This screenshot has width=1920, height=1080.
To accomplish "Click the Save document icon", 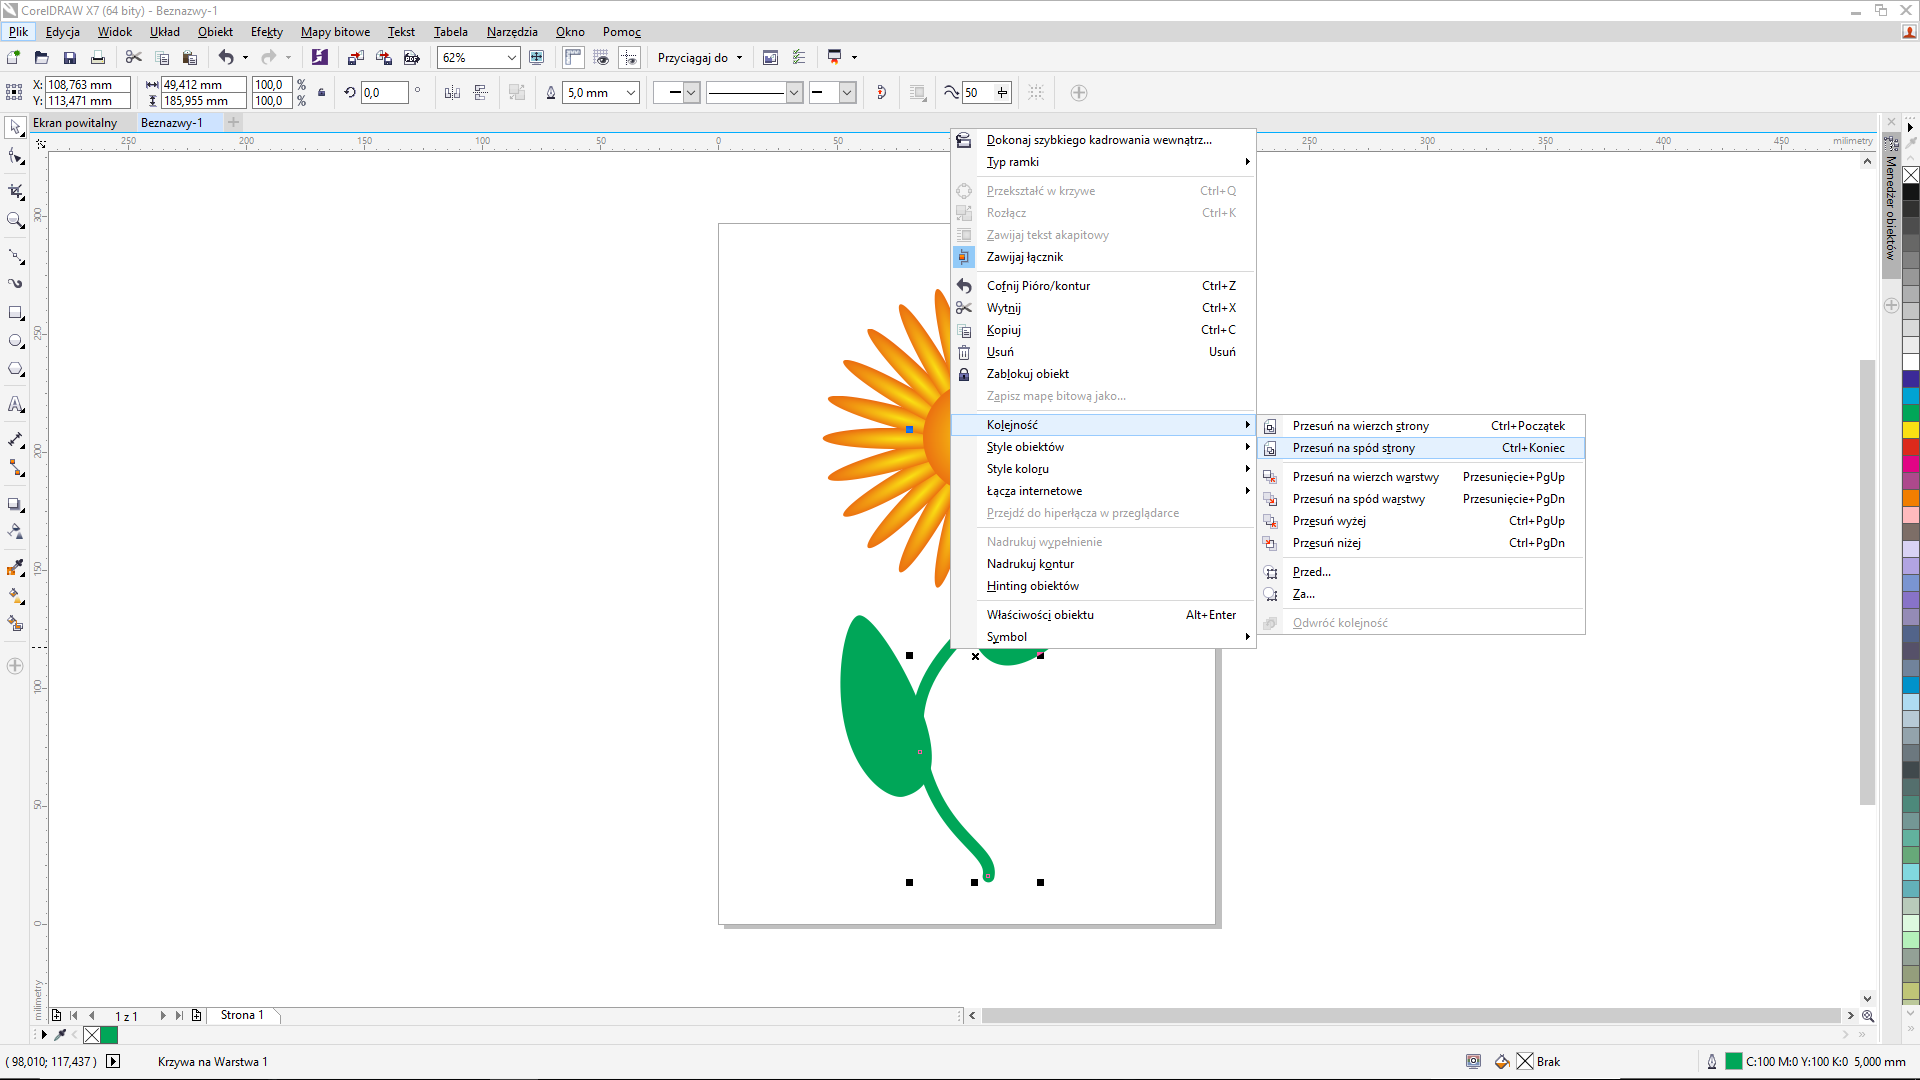I will point(69,58).
